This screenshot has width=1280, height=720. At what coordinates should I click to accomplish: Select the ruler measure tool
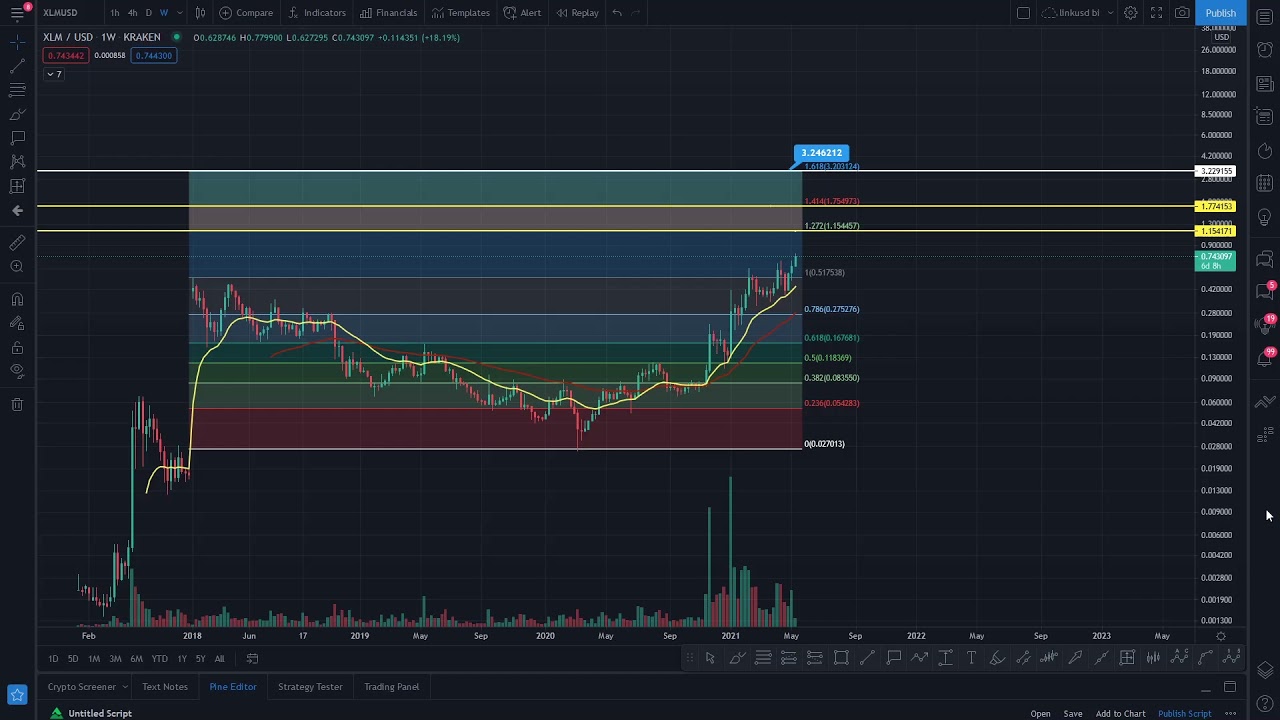[17, 242]
